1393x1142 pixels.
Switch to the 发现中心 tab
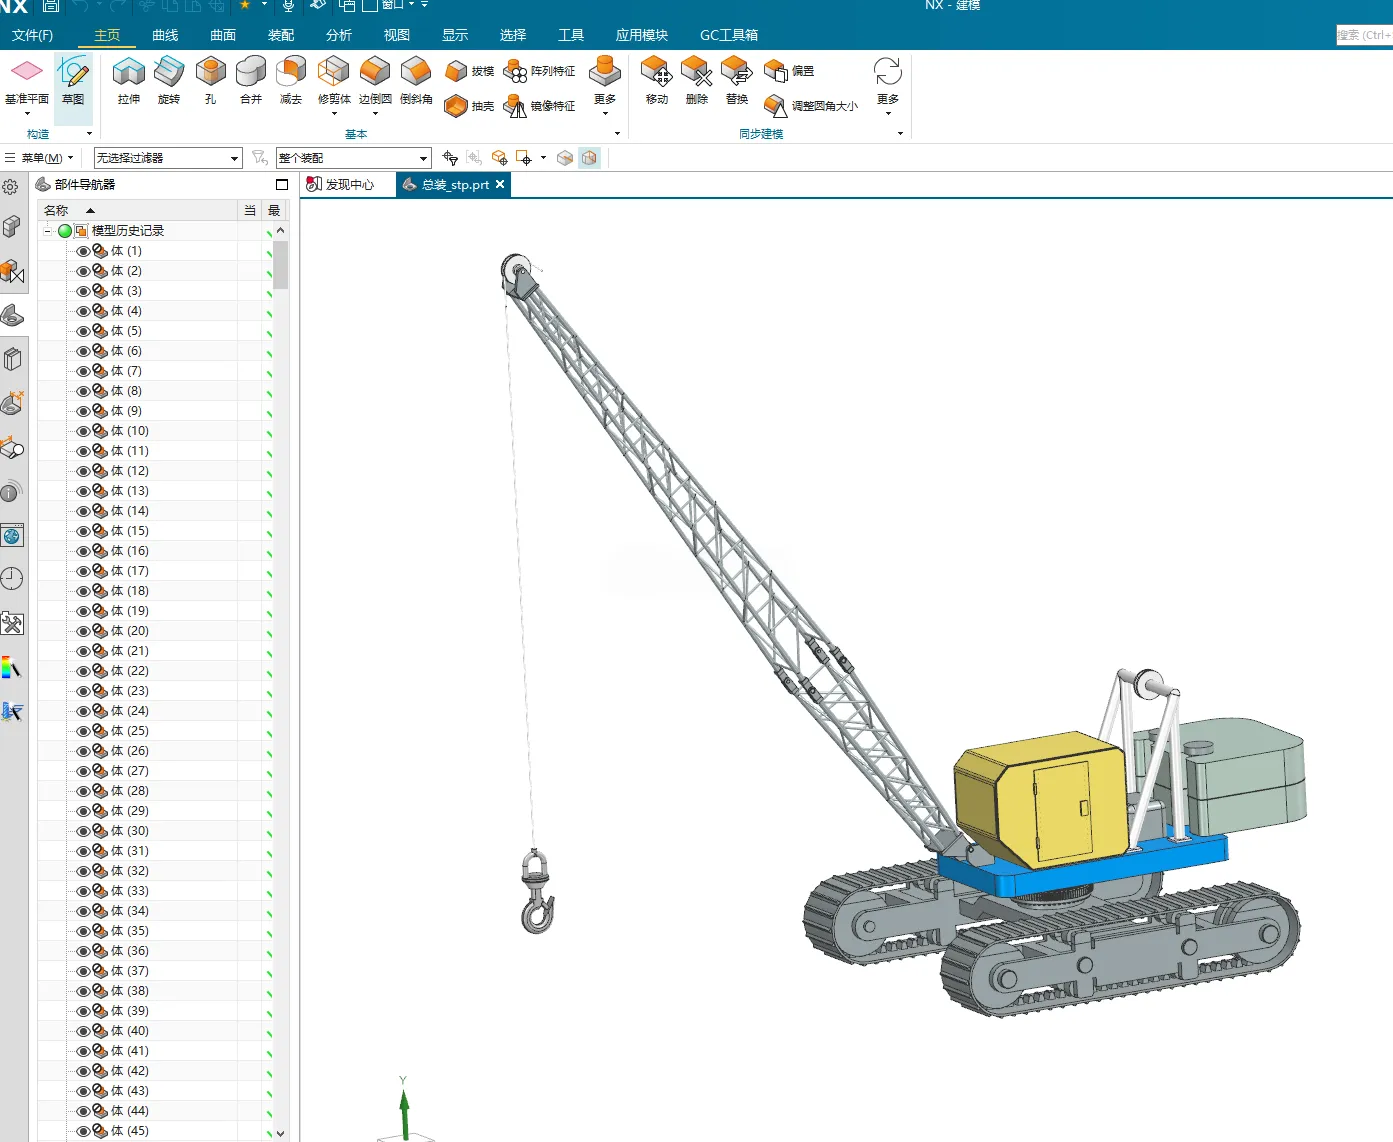tap(340, 185)
